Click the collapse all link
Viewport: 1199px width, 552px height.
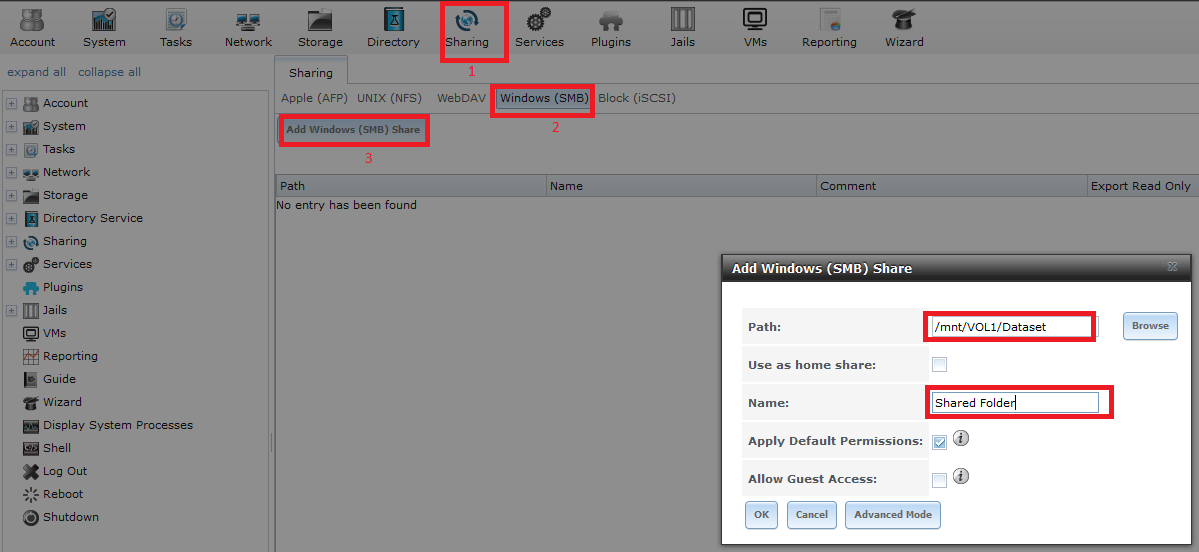(x=109, y=72)
